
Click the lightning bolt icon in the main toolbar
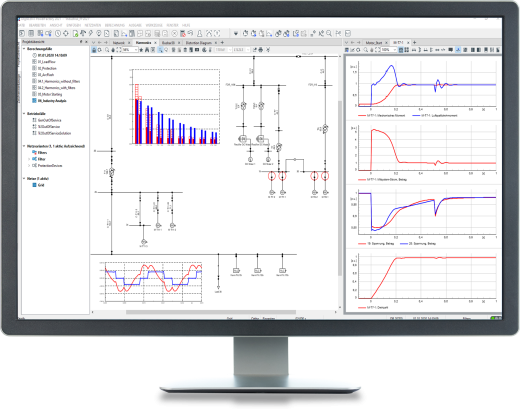(90, 33)
